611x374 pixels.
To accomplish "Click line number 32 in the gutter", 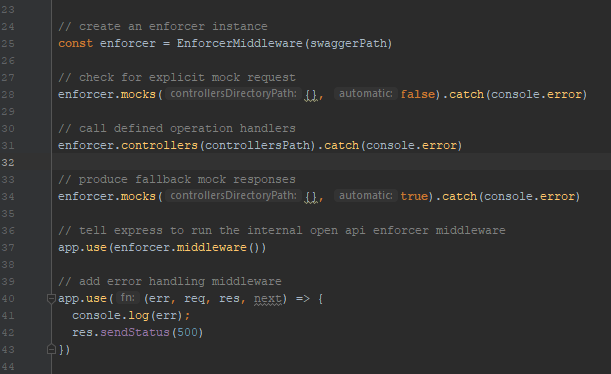I will click(x=8, y=162).
